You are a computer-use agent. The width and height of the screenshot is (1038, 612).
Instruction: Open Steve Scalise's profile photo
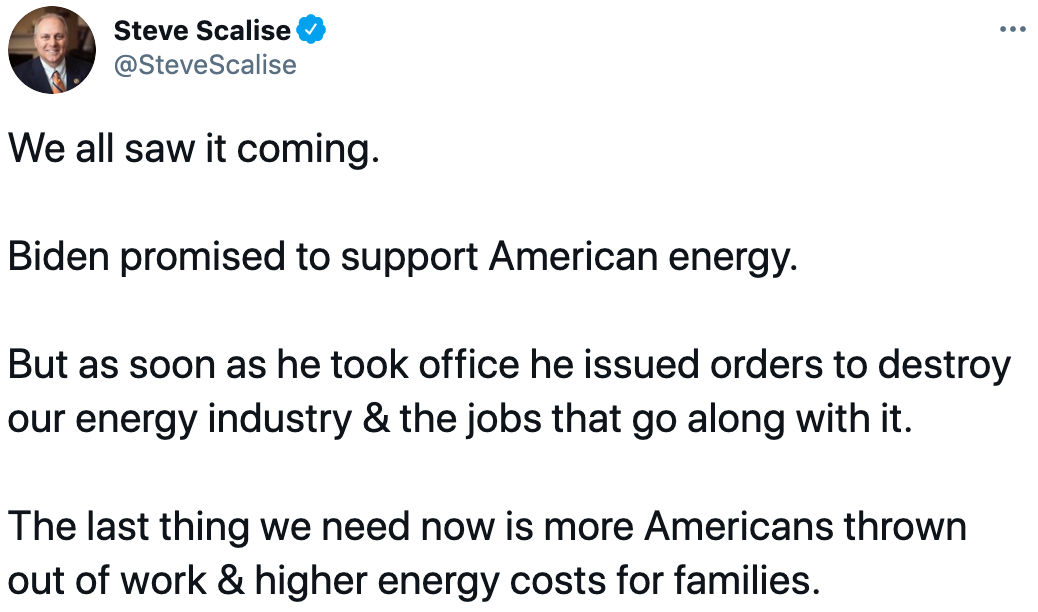[x=52, y=50]
